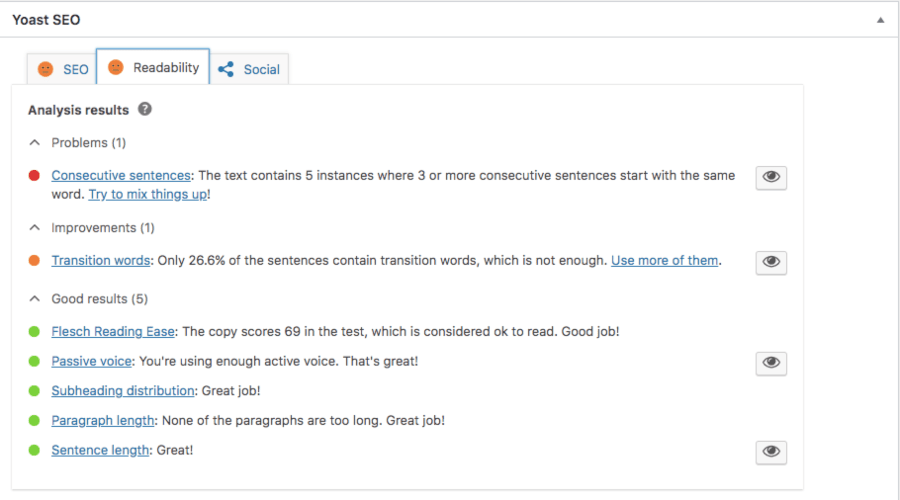Toggle eye highlight for Transition words
The width and height of the screenshot is (900, 500).
(x=771, y=262)
